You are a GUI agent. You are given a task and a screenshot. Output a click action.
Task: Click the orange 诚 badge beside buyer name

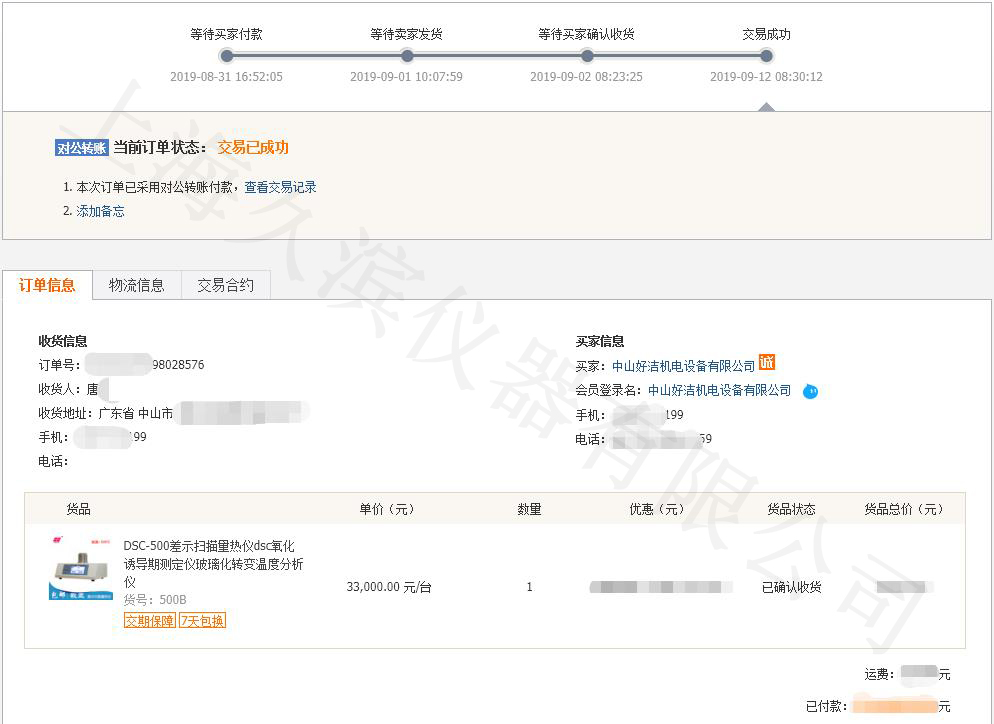[767, 363]
